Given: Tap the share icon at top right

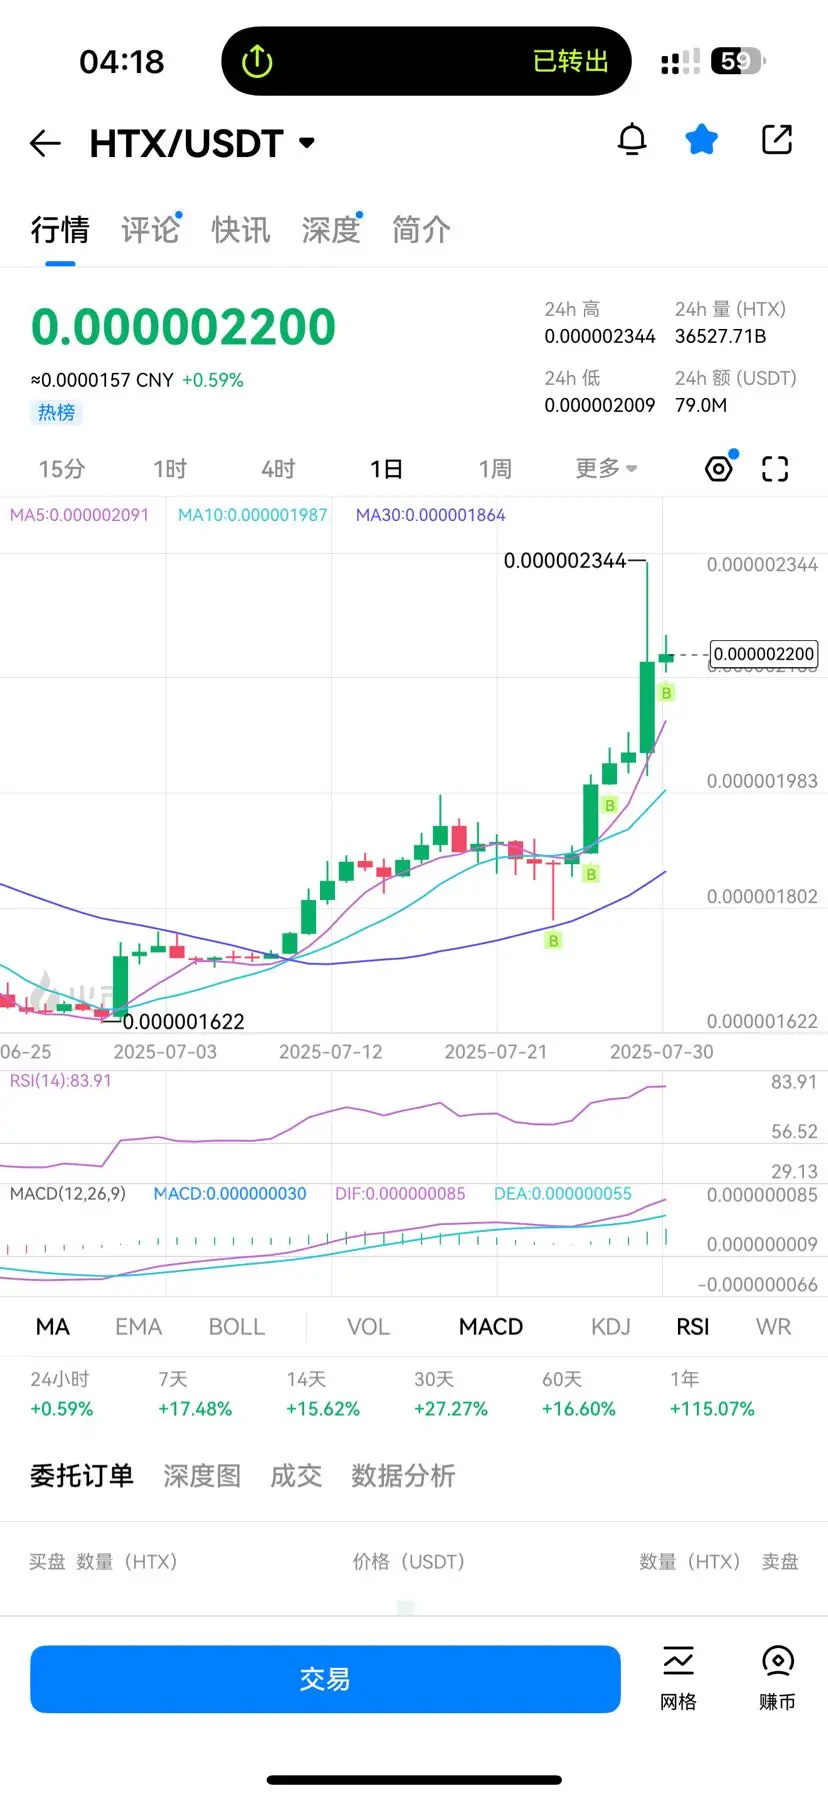Looking at the screenshot, I should pos(777,140).
